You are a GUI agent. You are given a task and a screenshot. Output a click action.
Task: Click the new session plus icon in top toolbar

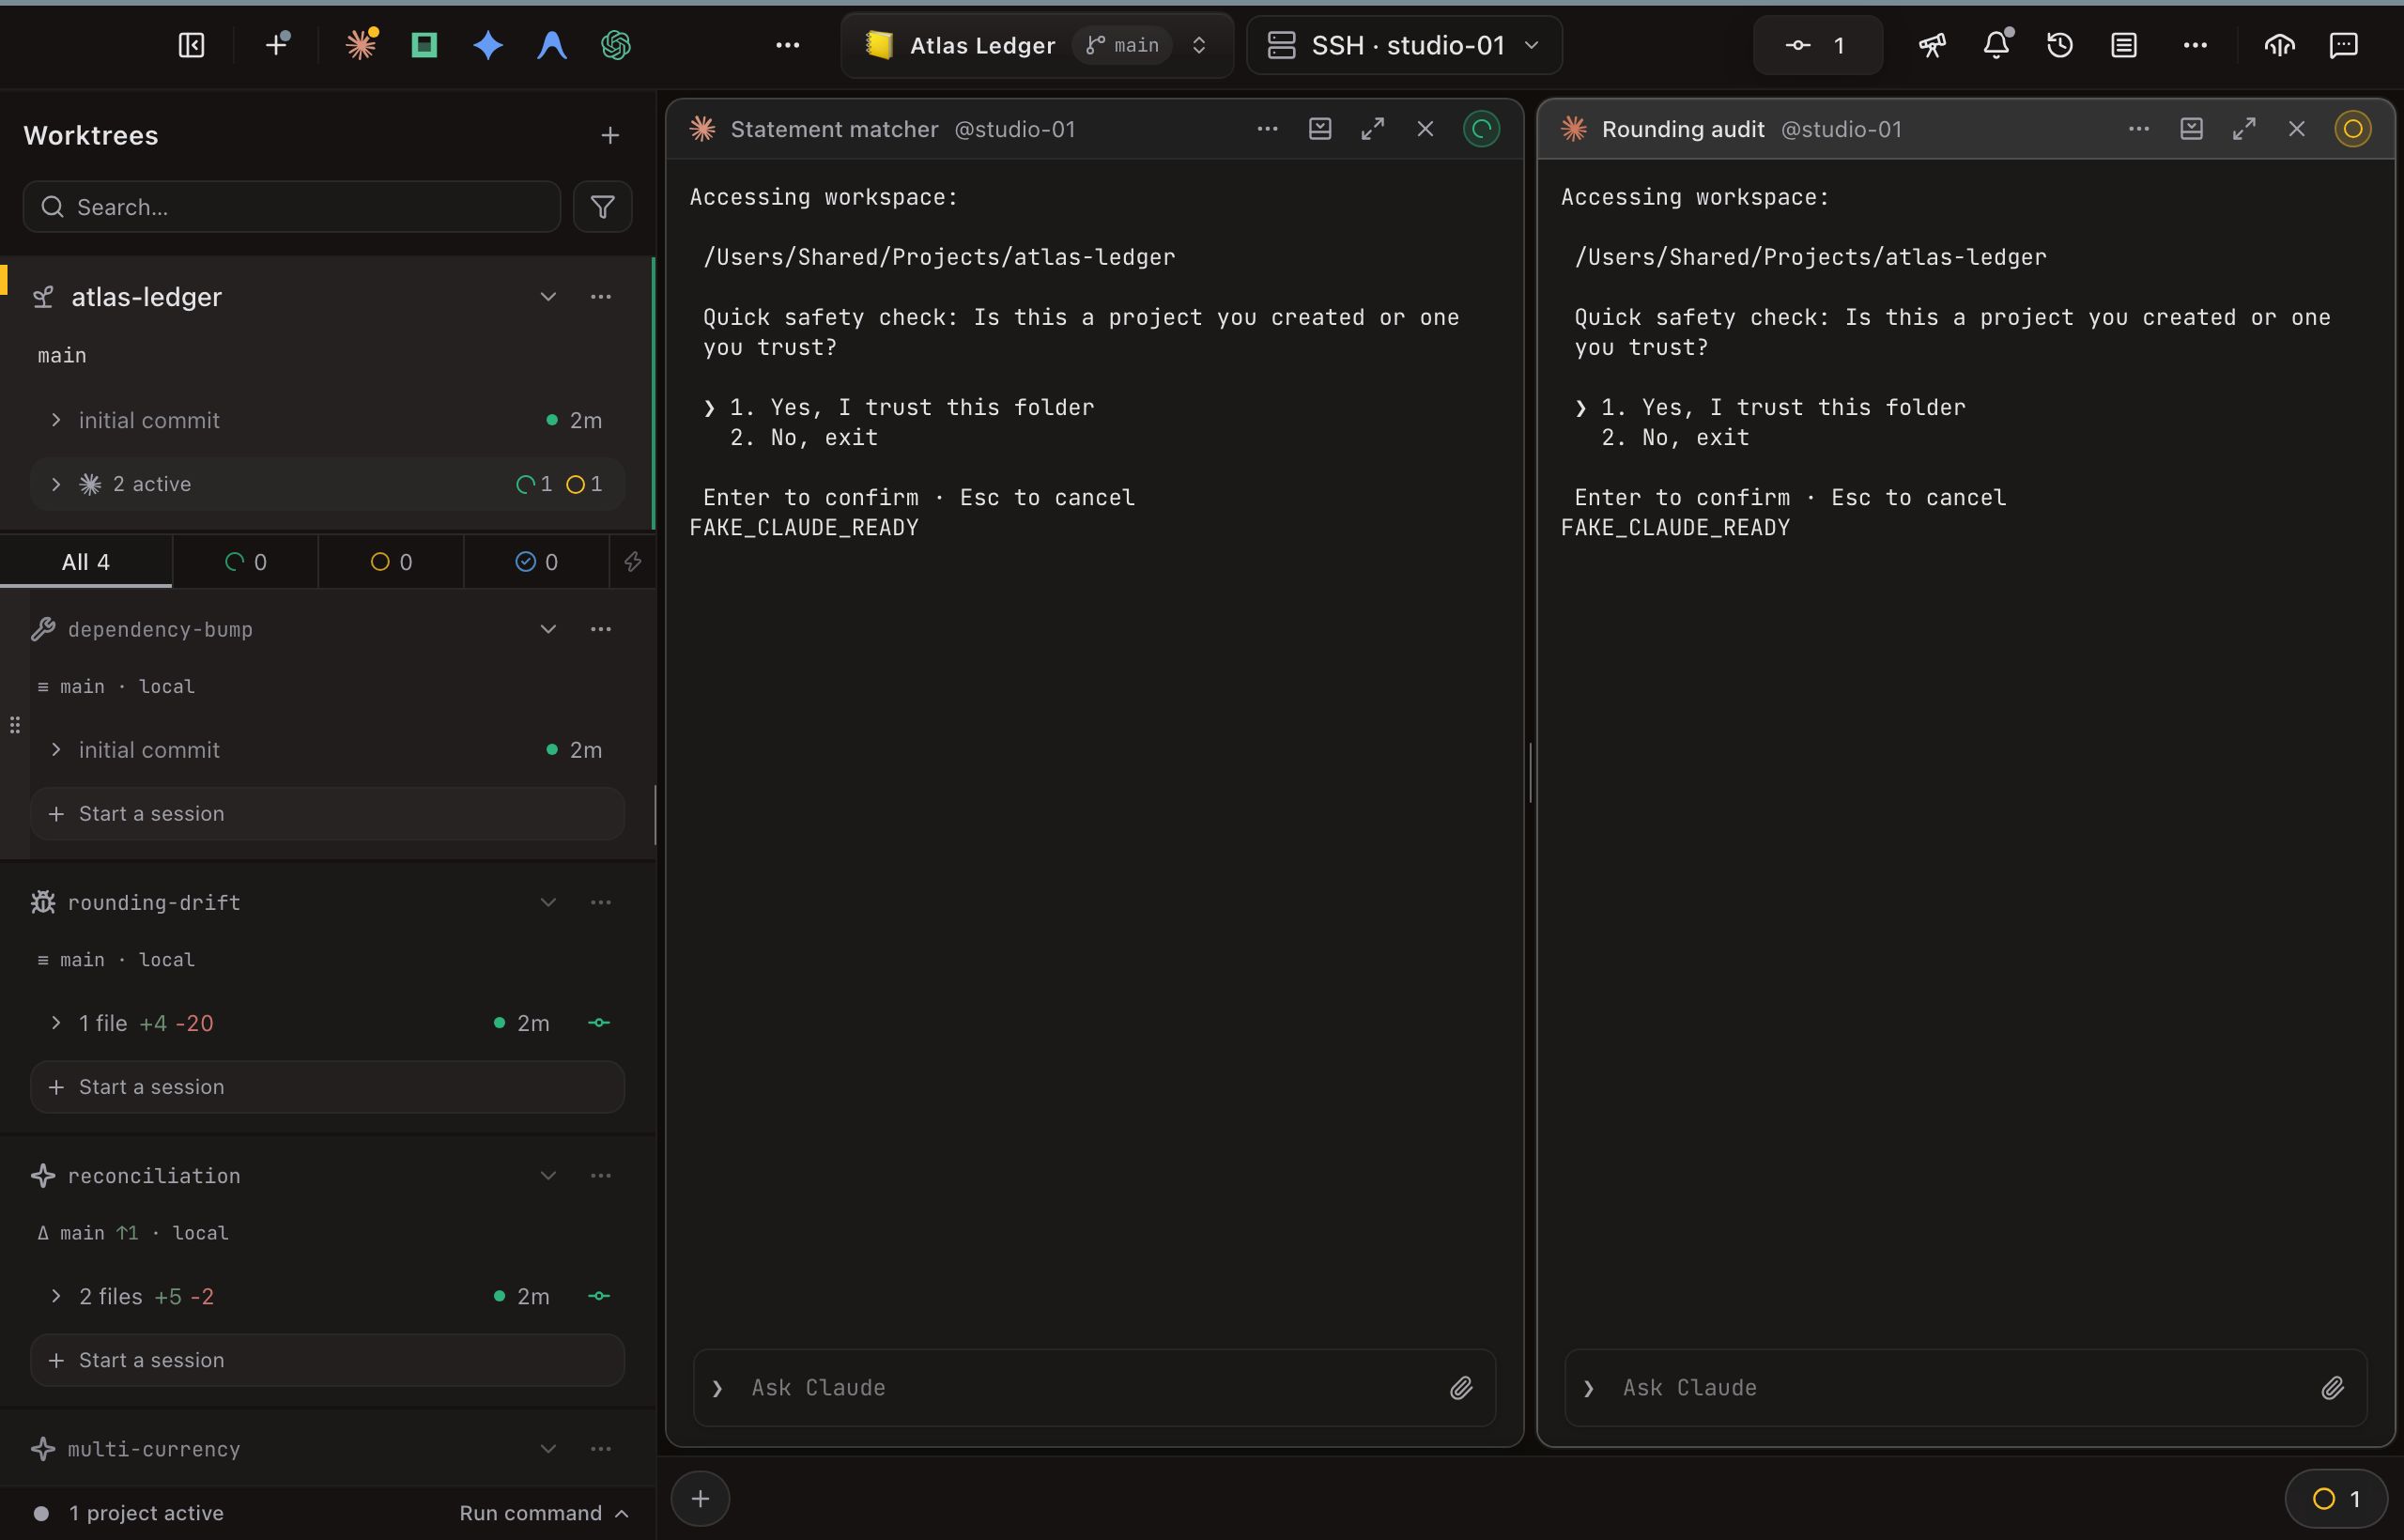pyautogui.click(x=277, y=44)
